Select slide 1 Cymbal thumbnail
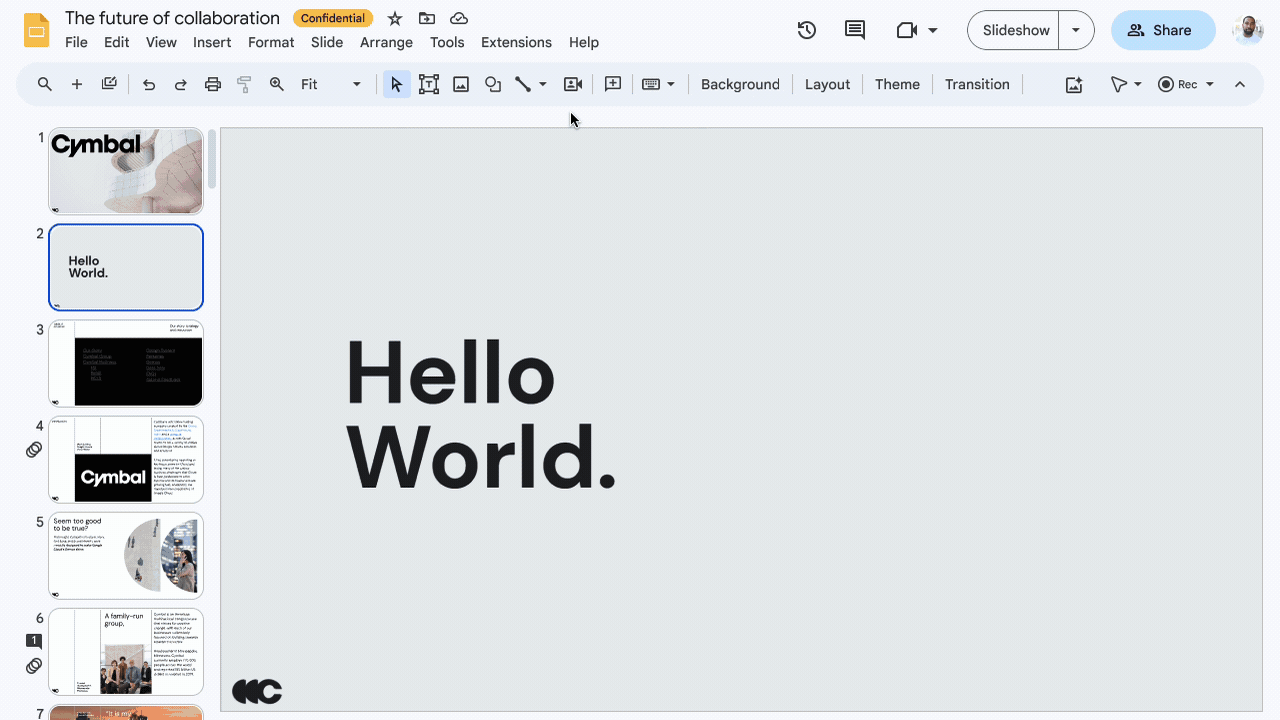This screenshot has height=720, width=1280. click(126, 171)
